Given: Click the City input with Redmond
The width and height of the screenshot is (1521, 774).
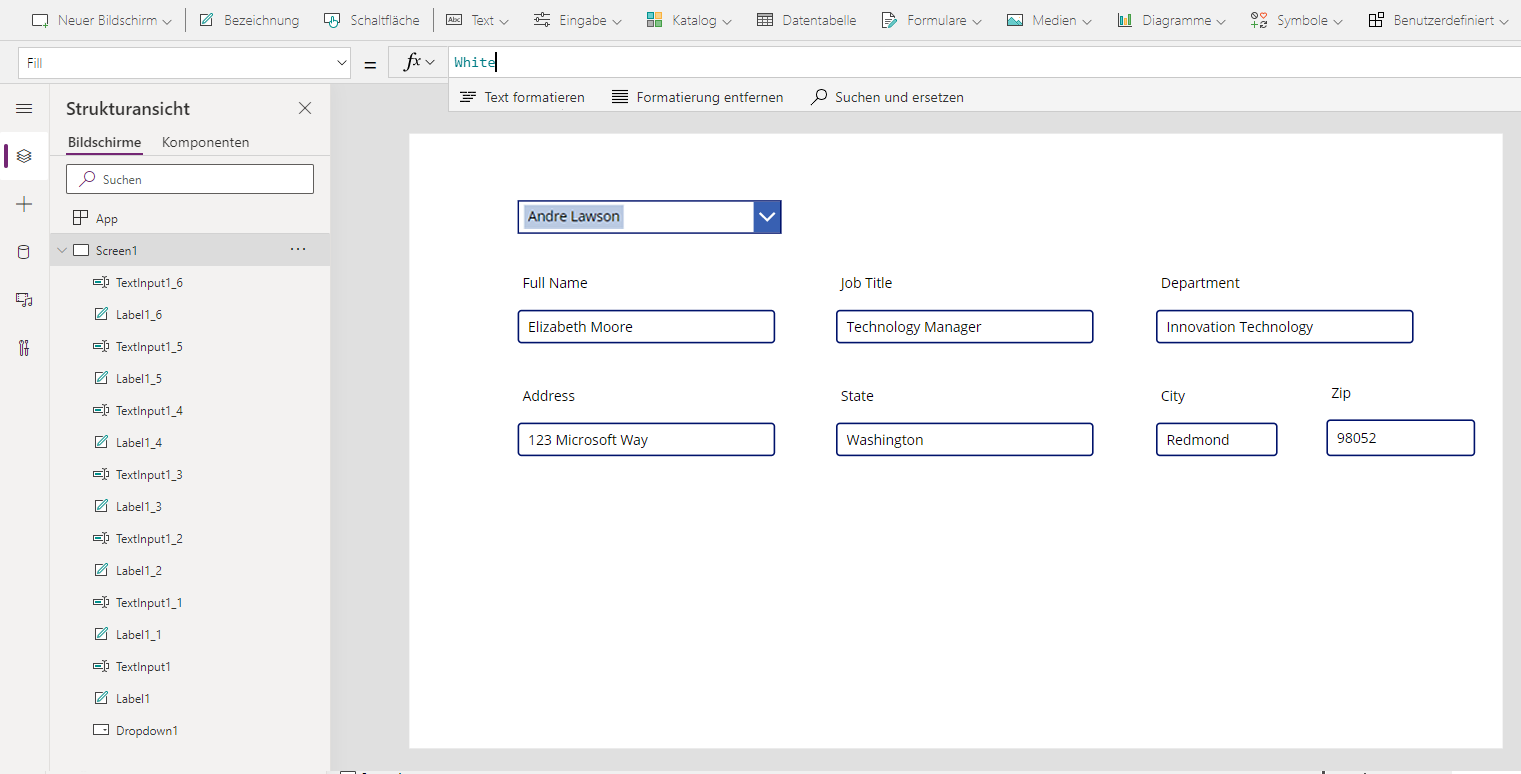Looking at the screenshot, I should [1217, 440].
